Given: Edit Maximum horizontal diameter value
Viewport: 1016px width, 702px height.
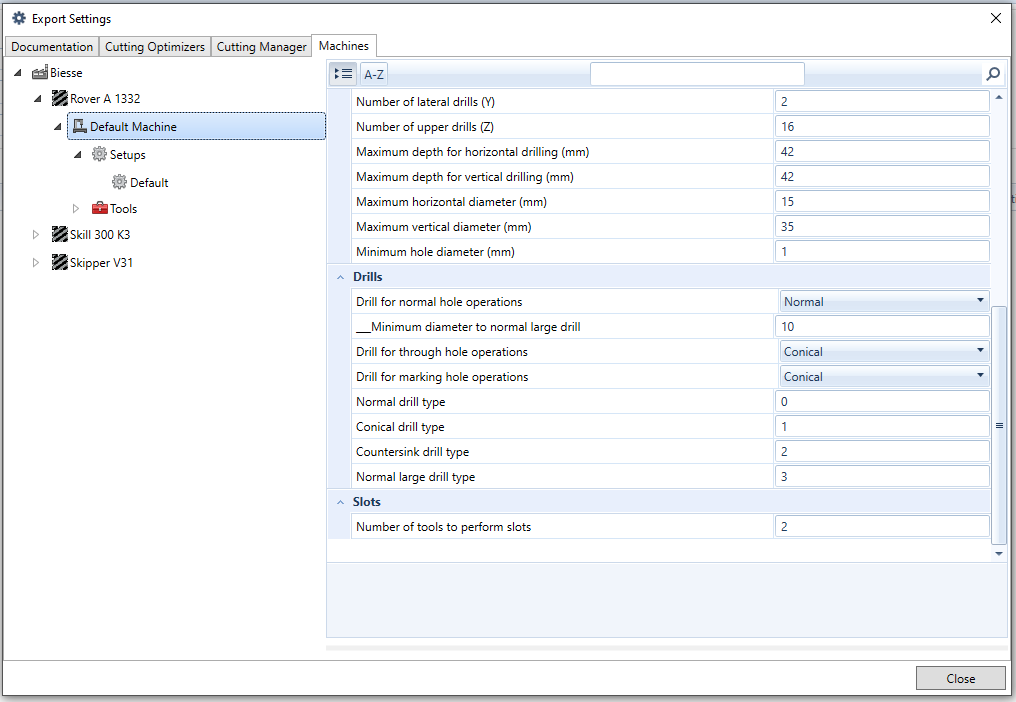Looking at the screenshot, I should coord(882,202).
